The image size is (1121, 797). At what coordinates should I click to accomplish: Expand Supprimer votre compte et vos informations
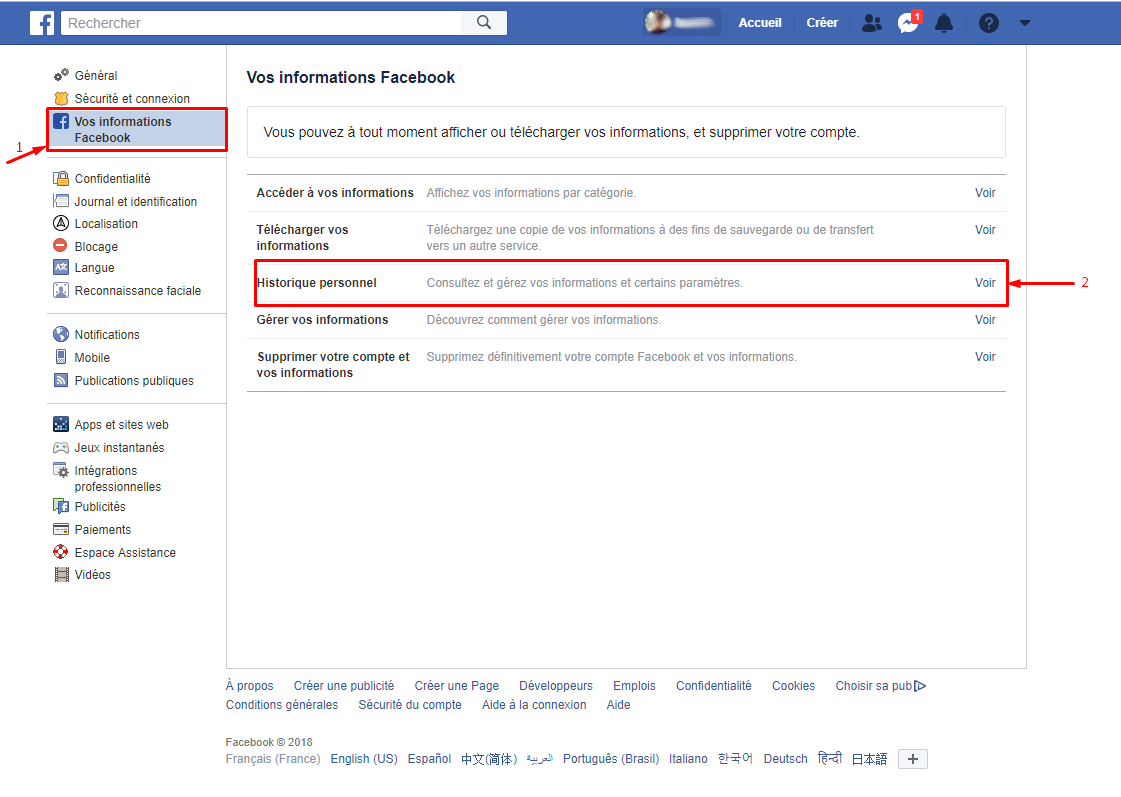click(x=626, y=365)
